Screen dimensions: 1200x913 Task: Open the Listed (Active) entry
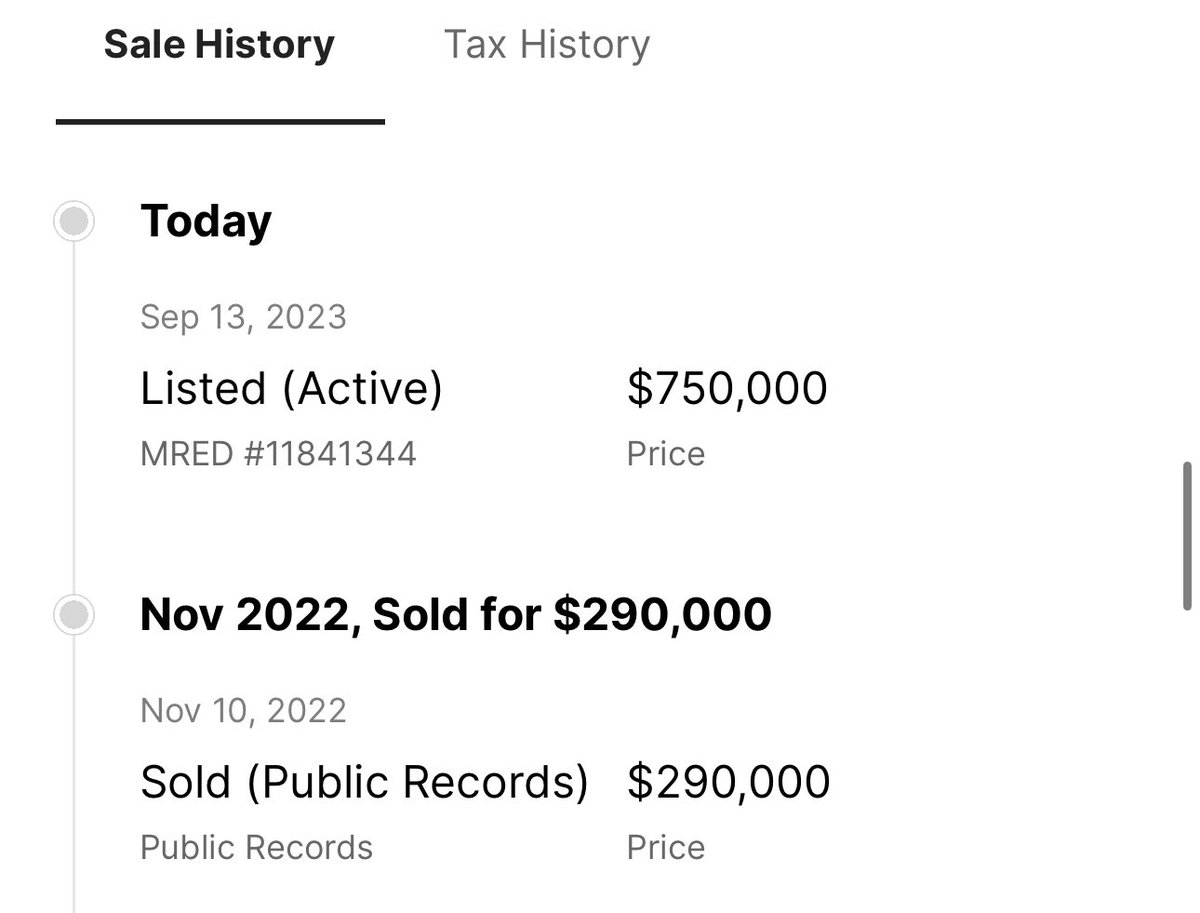[291, 388]
